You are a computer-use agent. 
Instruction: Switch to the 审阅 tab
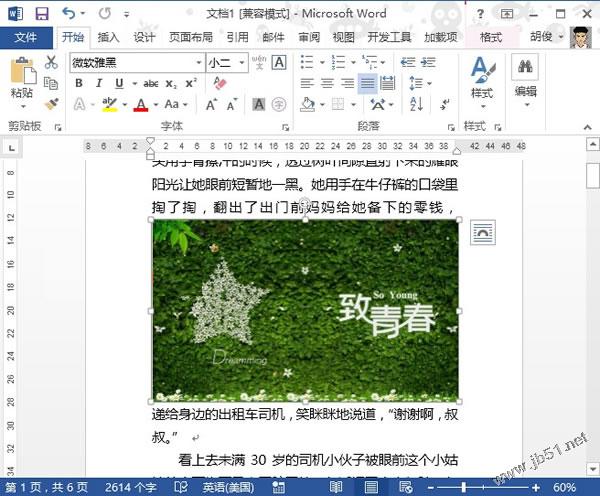(x=308, y=37)
